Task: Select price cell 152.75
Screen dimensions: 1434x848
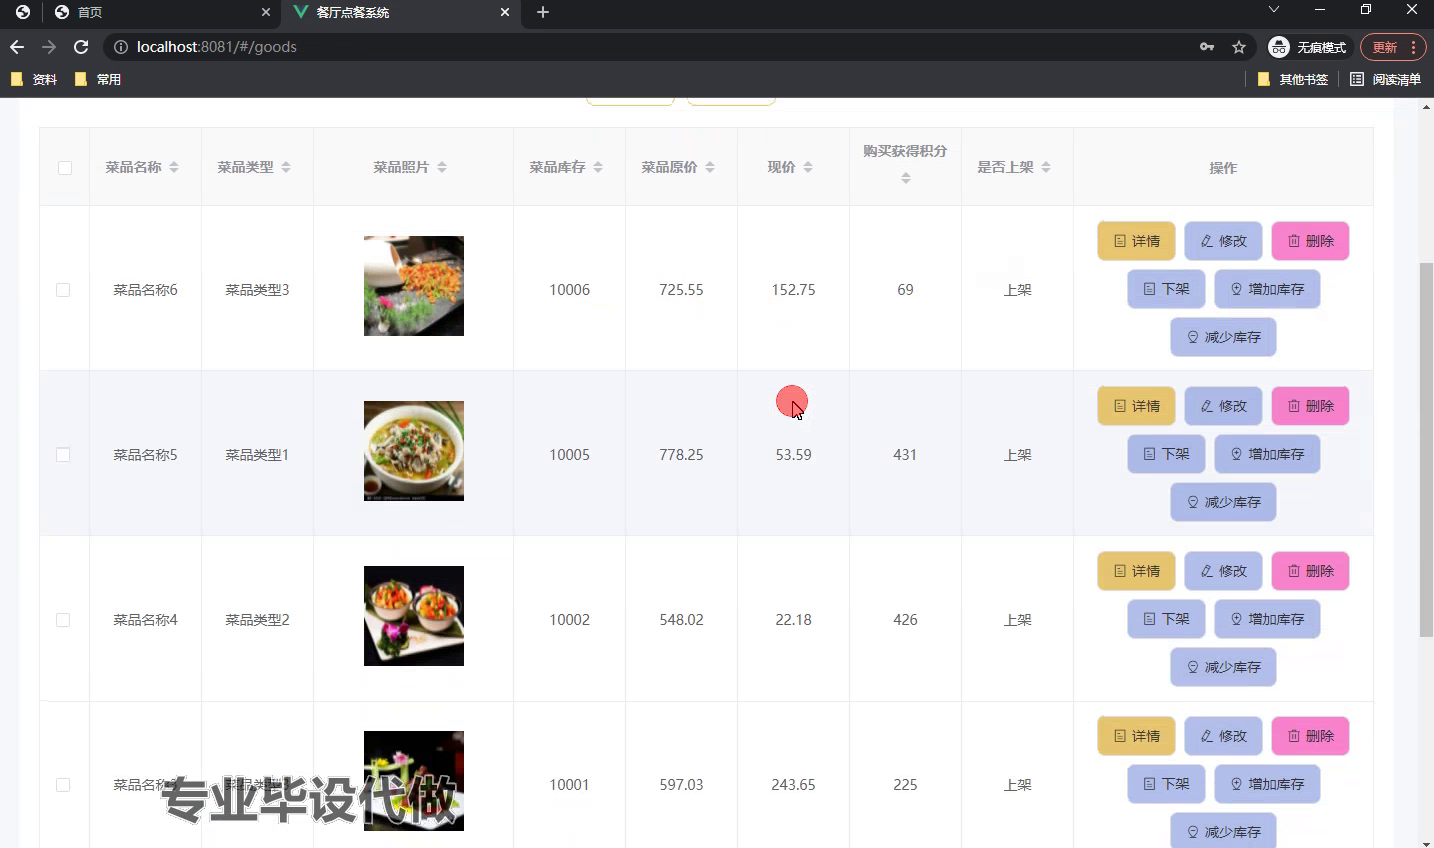Action: (x=793, y=290)
